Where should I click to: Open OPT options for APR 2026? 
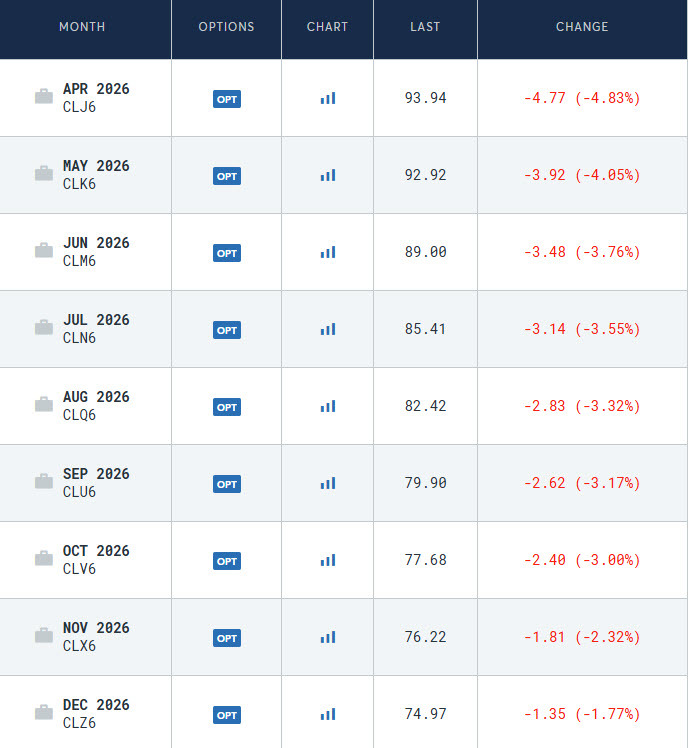tap(227, 99)
